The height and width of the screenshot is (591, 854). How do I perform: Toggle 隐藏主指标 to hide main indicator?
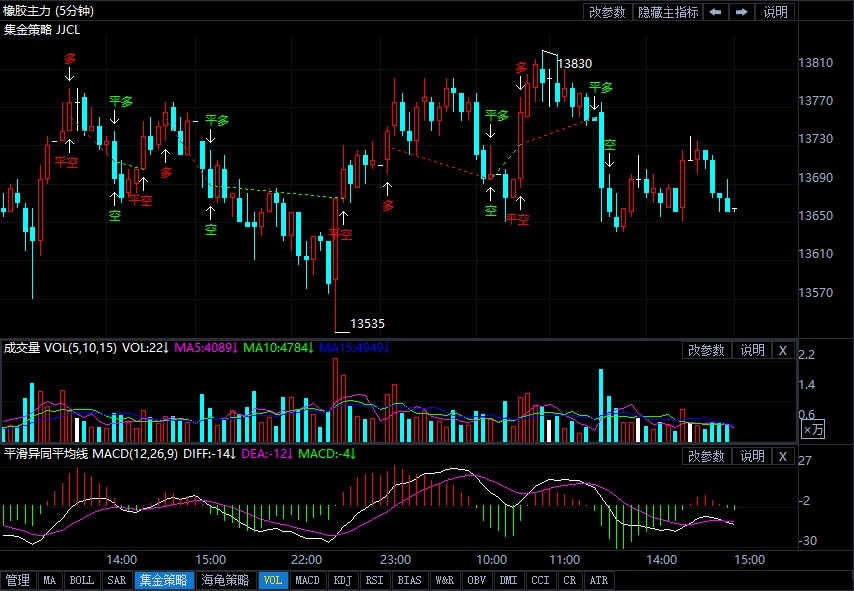668,12
